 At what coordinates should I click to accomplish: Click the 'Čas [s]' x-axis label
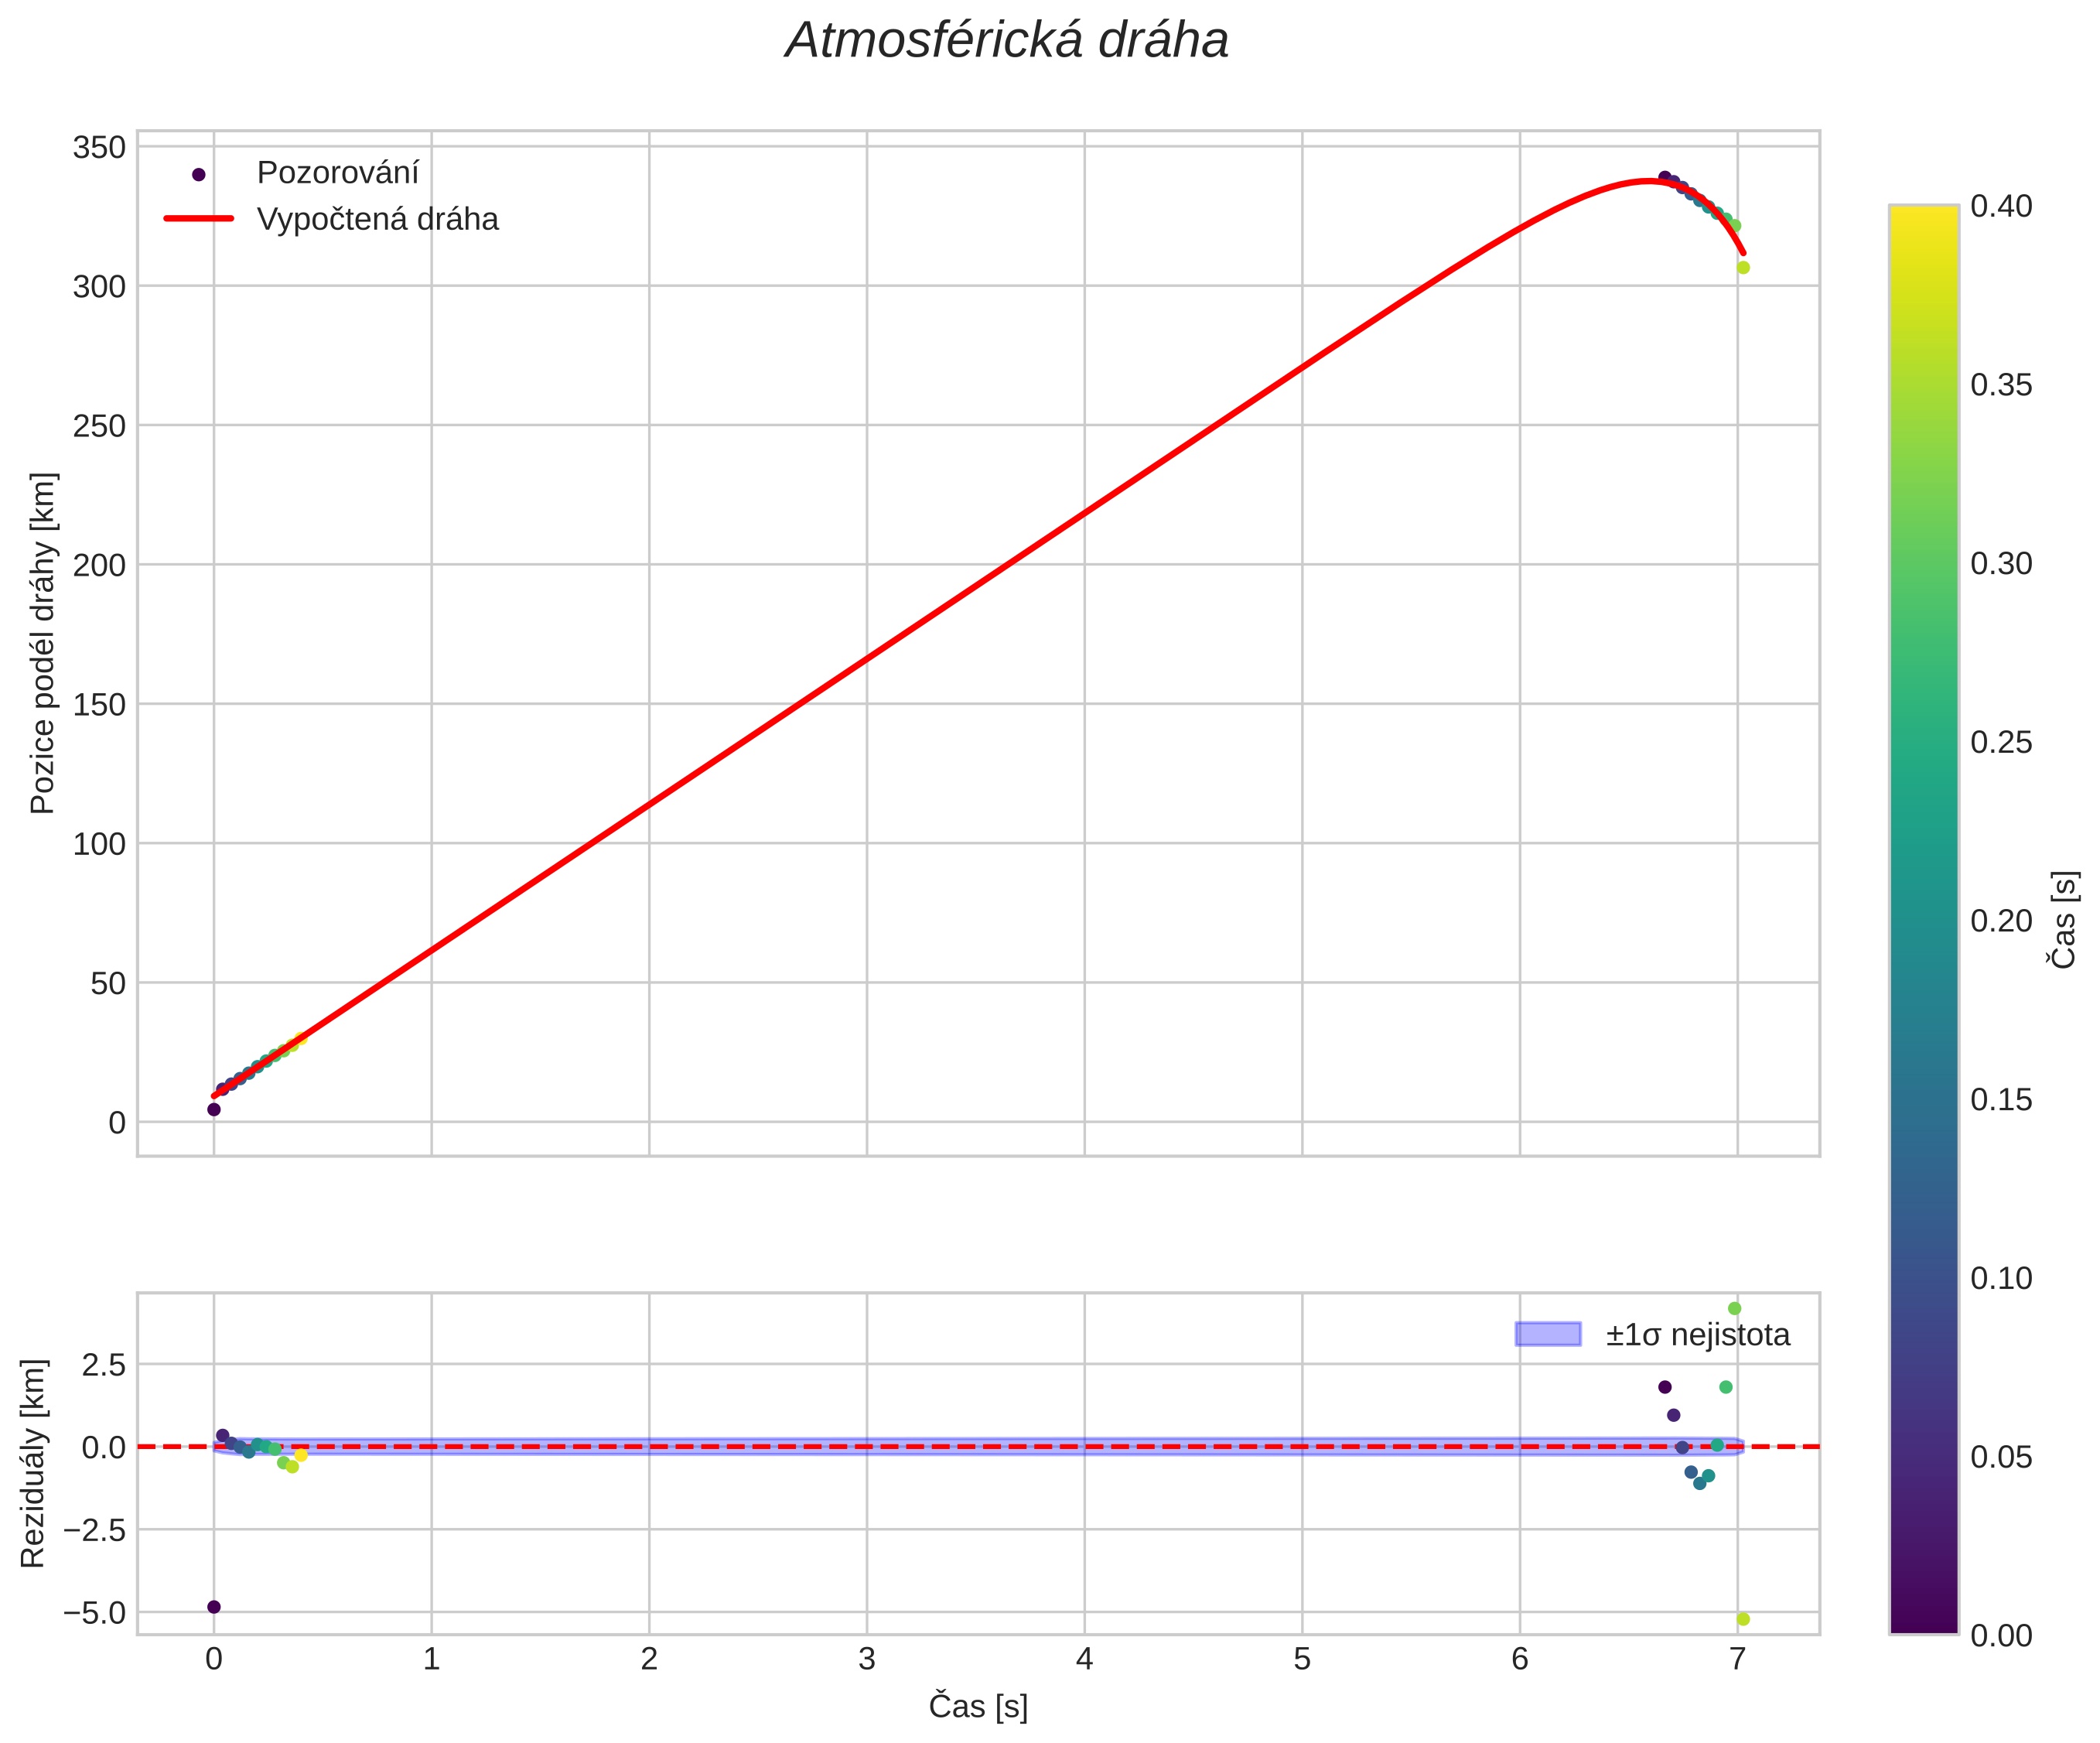tap(978, 1706)
